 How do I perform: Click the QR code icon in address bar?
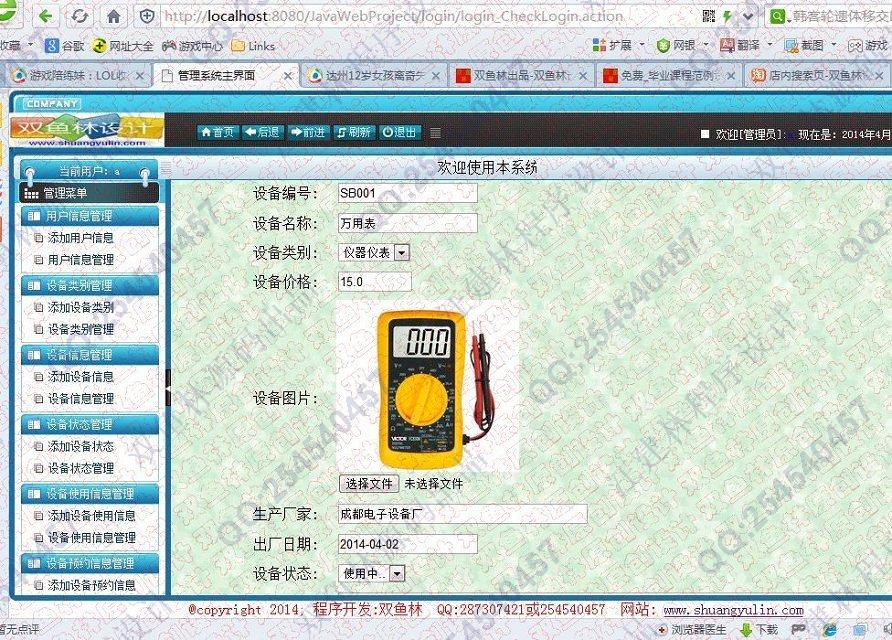[x=709, y=16]
